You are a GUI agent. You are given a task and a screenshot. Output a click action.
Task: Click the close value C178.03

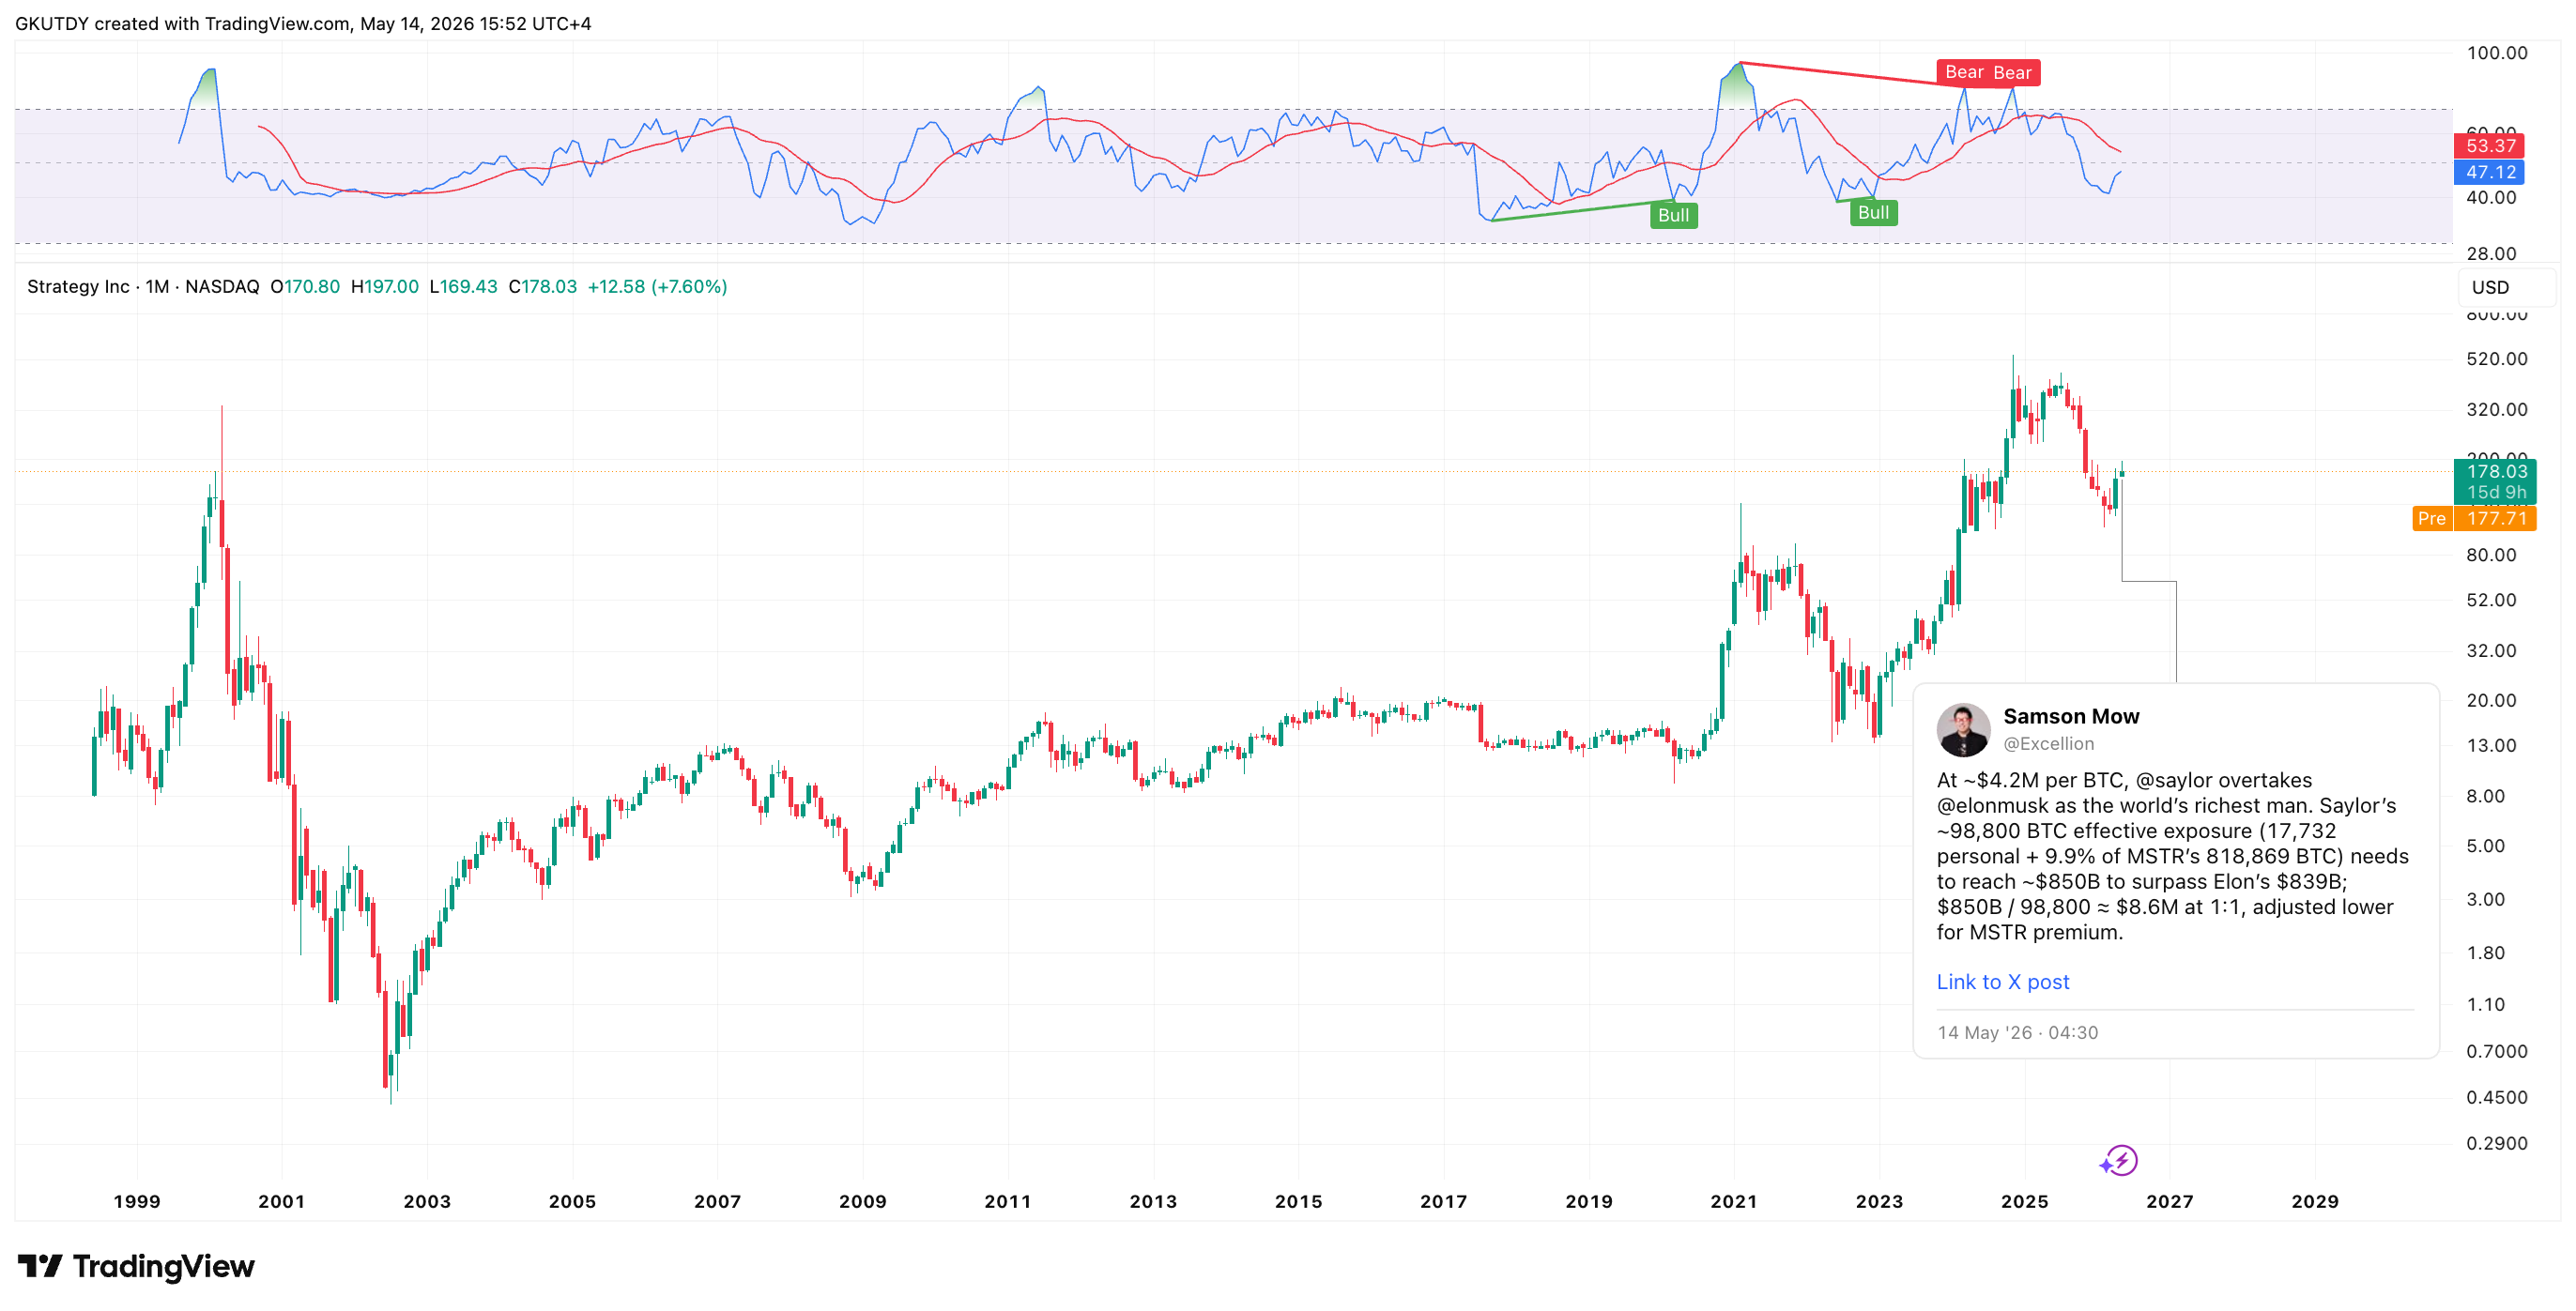(543, 286)
